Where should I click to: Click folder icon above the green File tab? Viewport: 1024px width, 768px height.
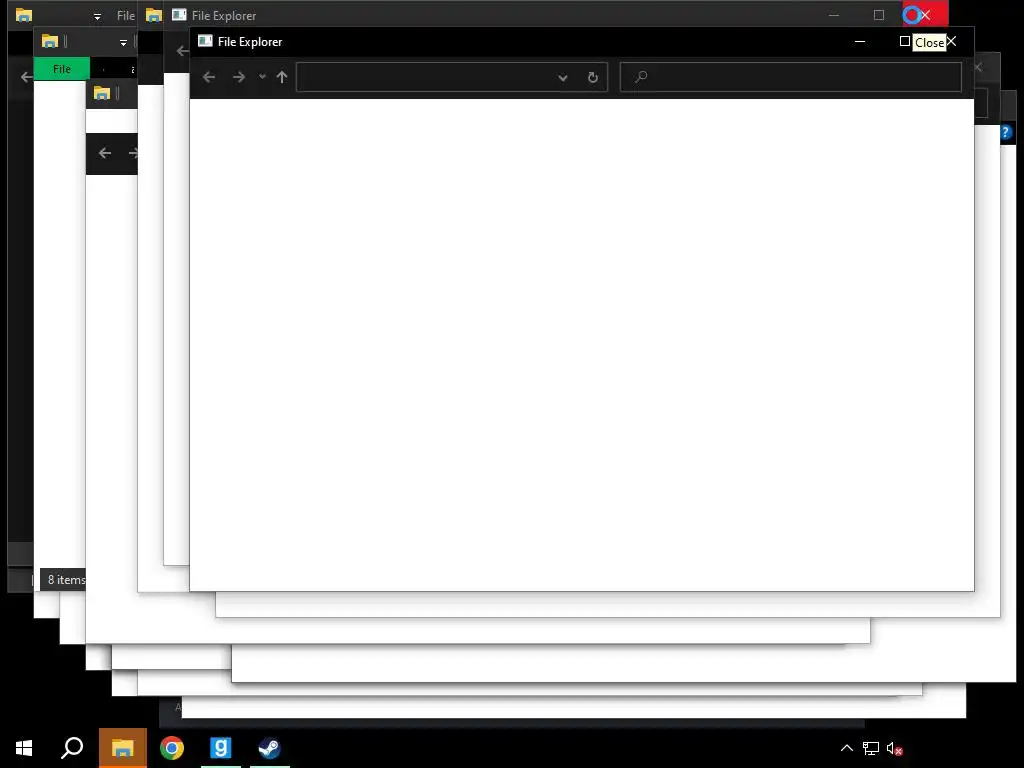(50, 41)
